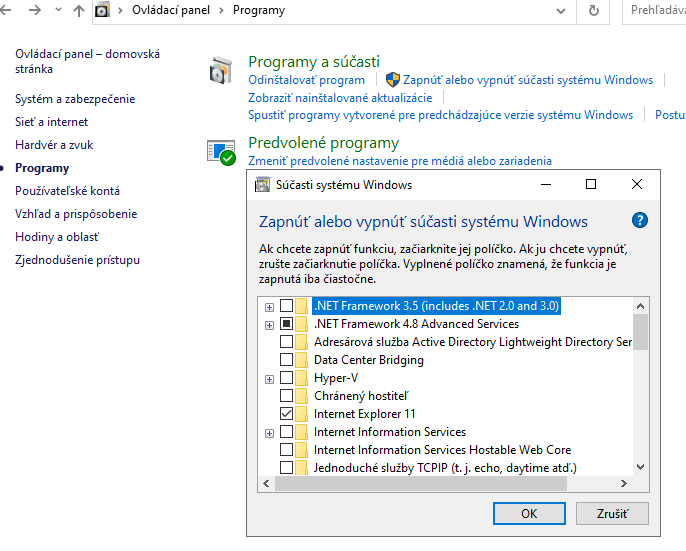Go forward with the Forward arrow
The height and width of the screenshot is (551, 686).
34,10
